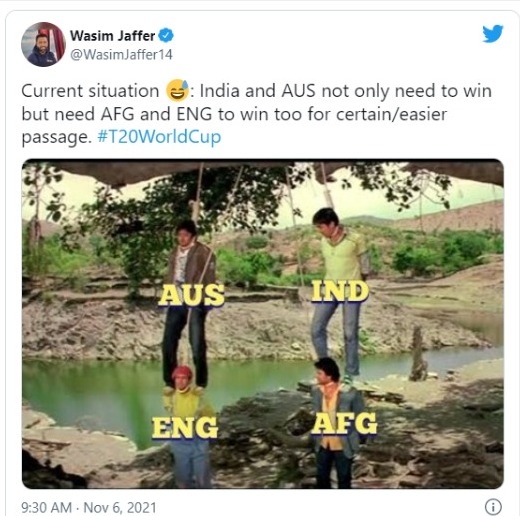The height and width of the screenshot is (516, 520).
Task: Click the blue verified badge
Action: 166,35
